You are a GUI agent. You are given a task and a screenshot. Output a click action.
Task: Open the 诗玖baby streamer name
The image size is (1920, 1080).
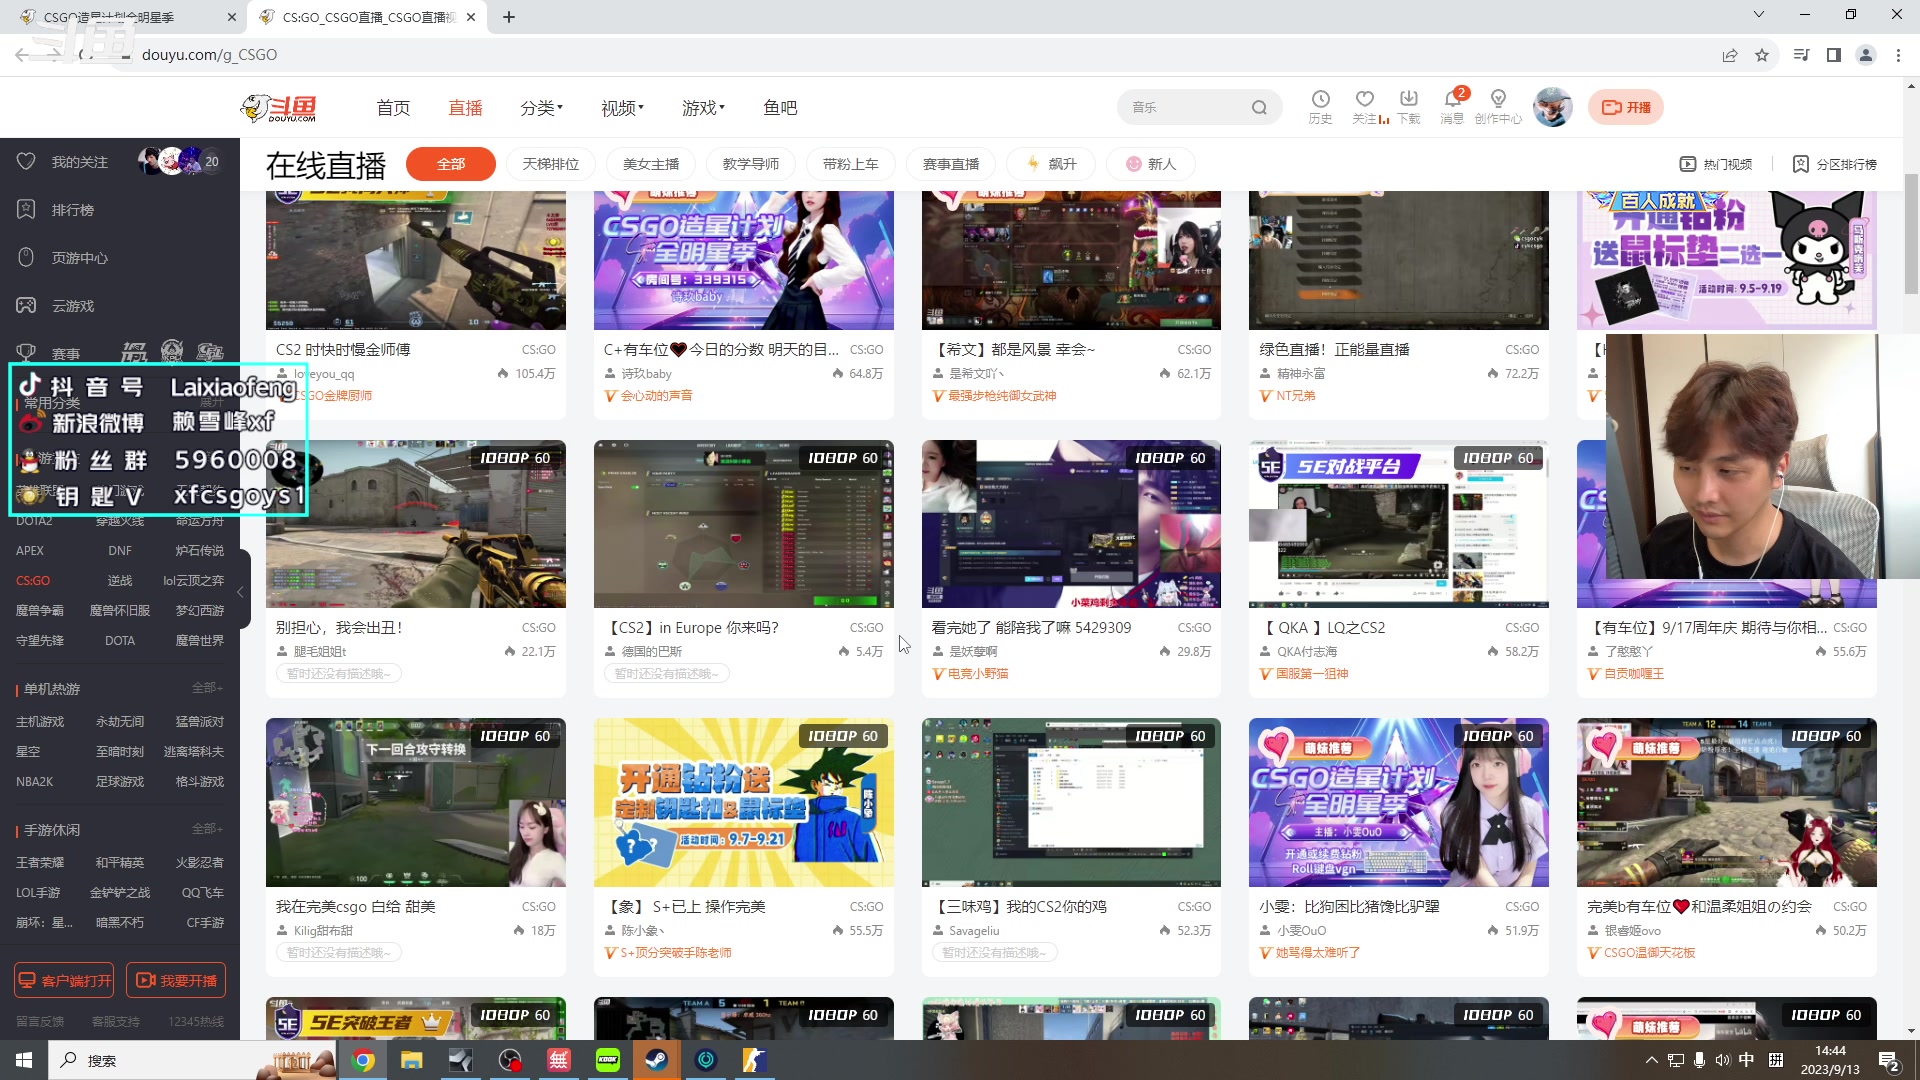coord(646,373)
